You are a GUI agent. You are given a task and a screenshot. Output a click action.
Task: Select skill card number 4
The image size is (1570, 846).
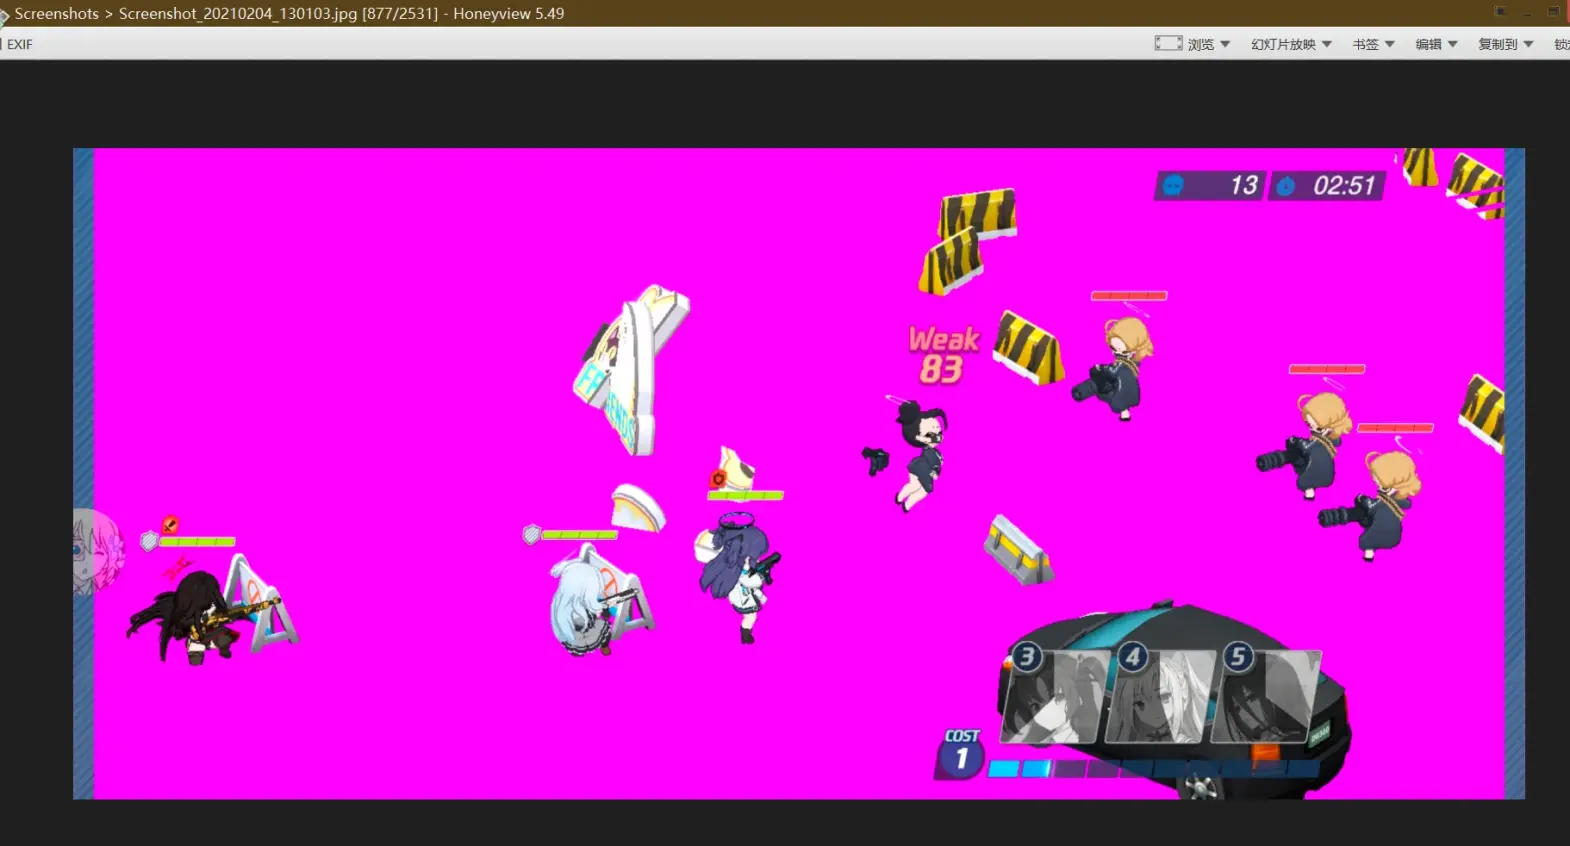point(1162,696)
